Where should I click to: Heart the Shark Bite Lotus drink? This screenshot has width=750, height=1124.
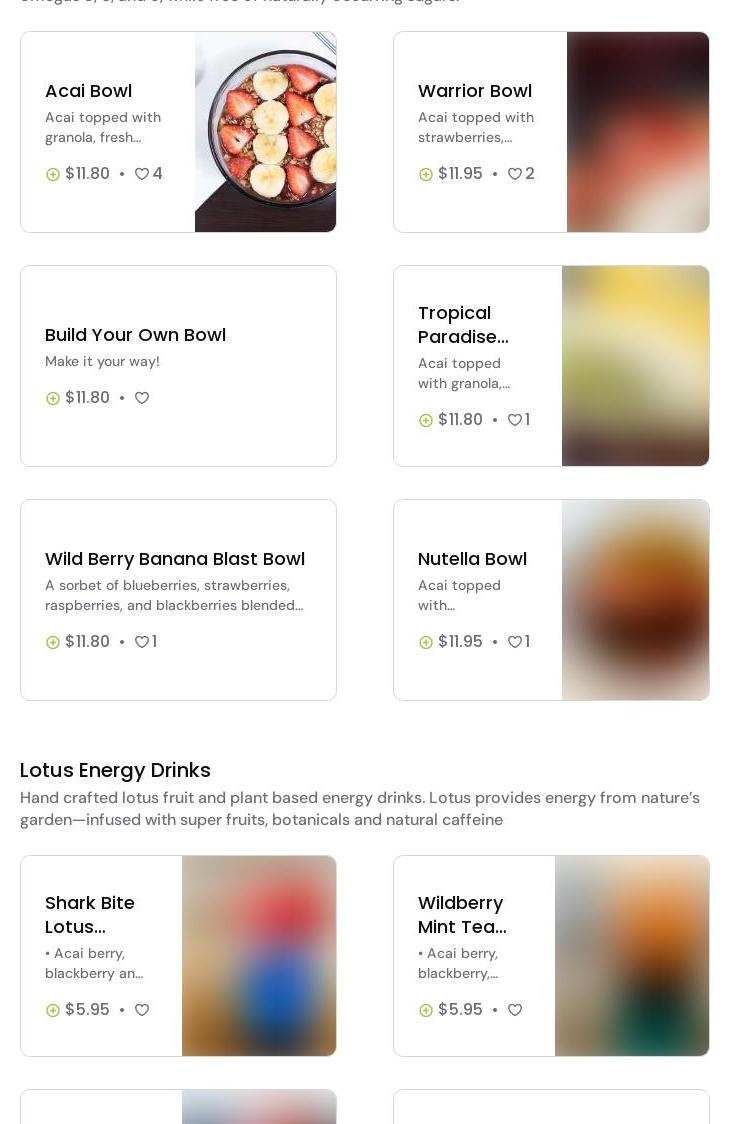click(x=142, y=1010)
